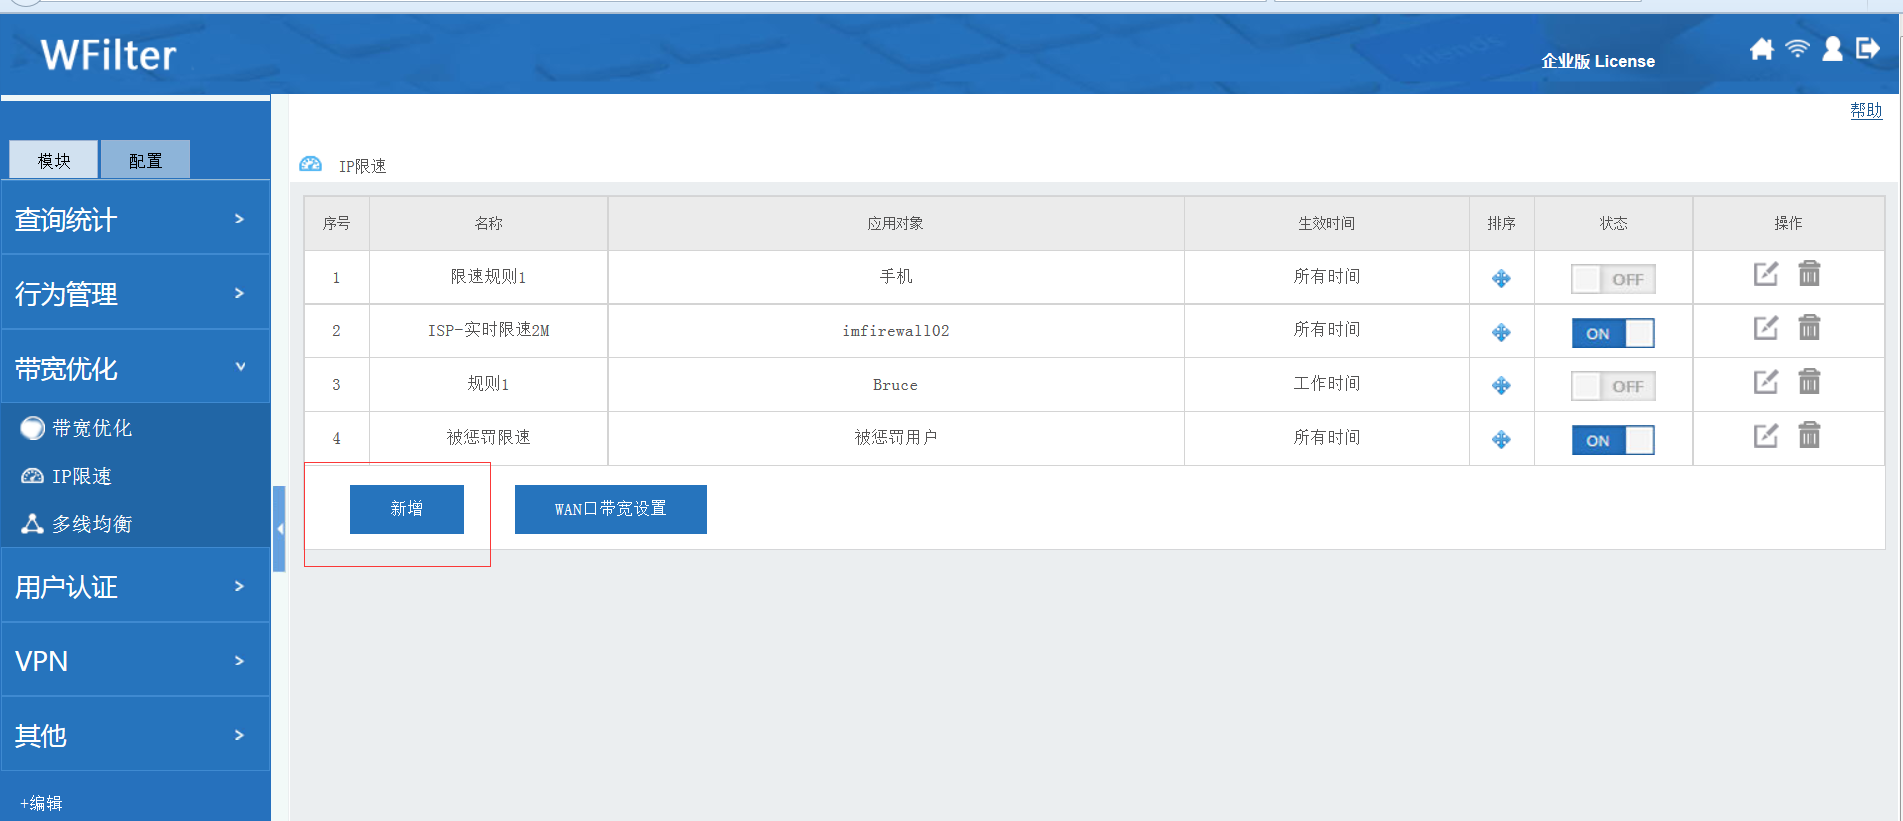Click the sidebar collapse handle
Viewport: 1903px width, 821px height.
[x=280, y=528]
